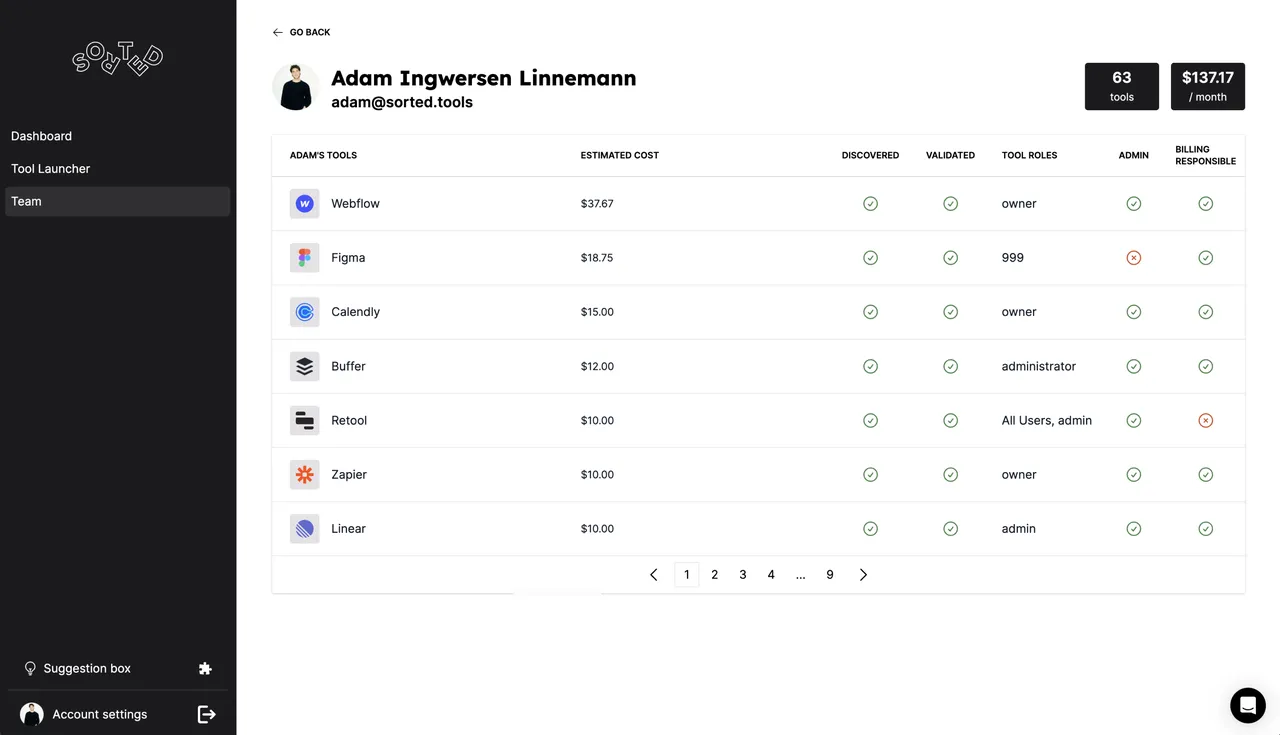Click Calendly's Admin check icon
1280x735 pixels.
click(1134, 312)
